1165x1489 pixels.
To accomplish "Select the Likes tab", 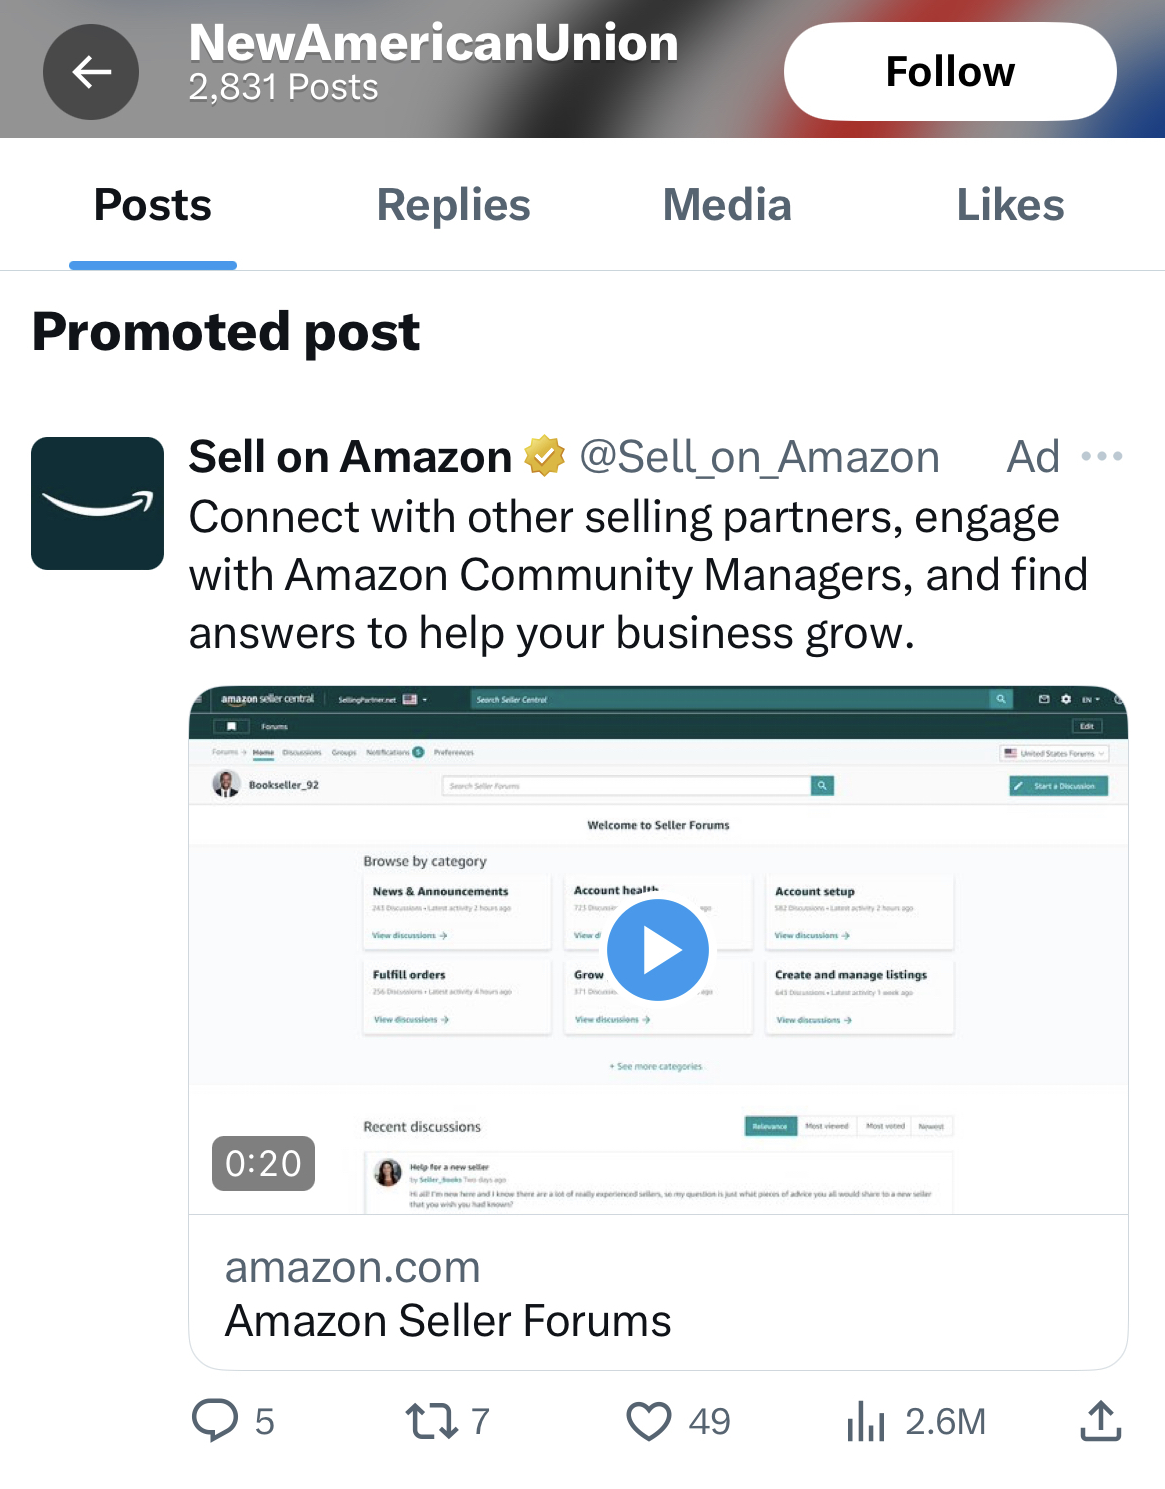I will tap(1010, 205).
